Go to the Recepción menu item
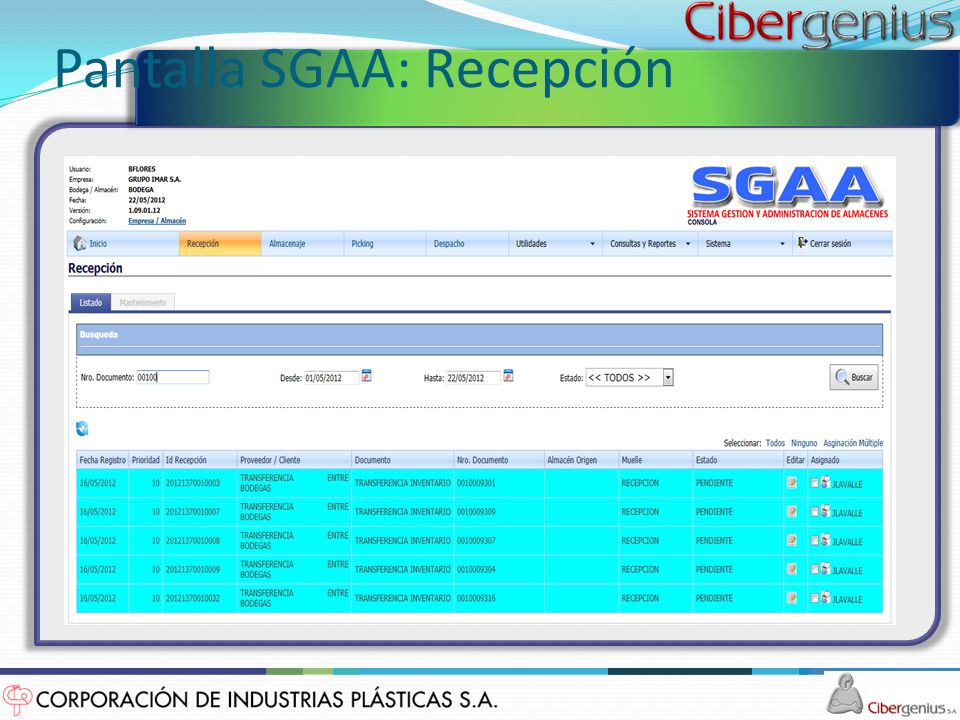Viewport: 960px width, 720px height. click(220, 244)
